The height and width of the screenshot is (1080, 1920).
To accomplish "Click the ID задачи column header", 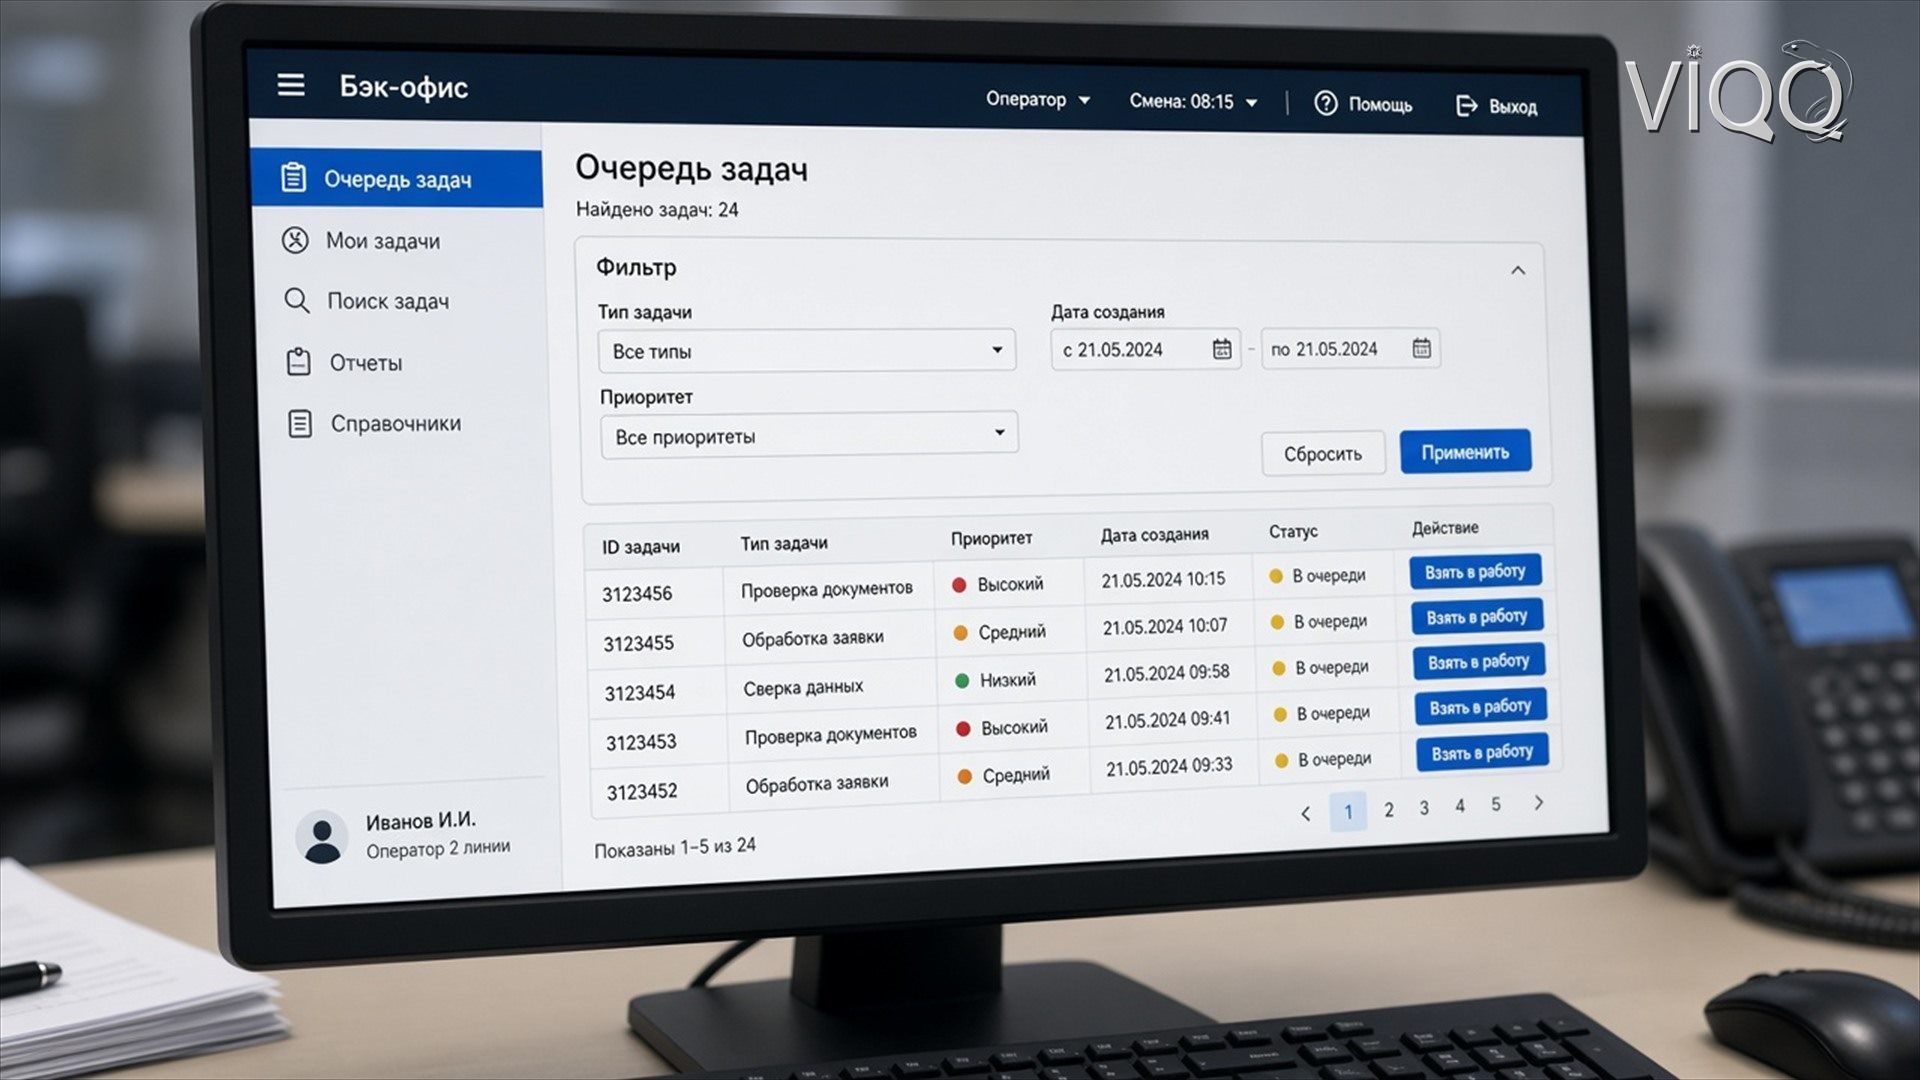I will tap(641, 546).
